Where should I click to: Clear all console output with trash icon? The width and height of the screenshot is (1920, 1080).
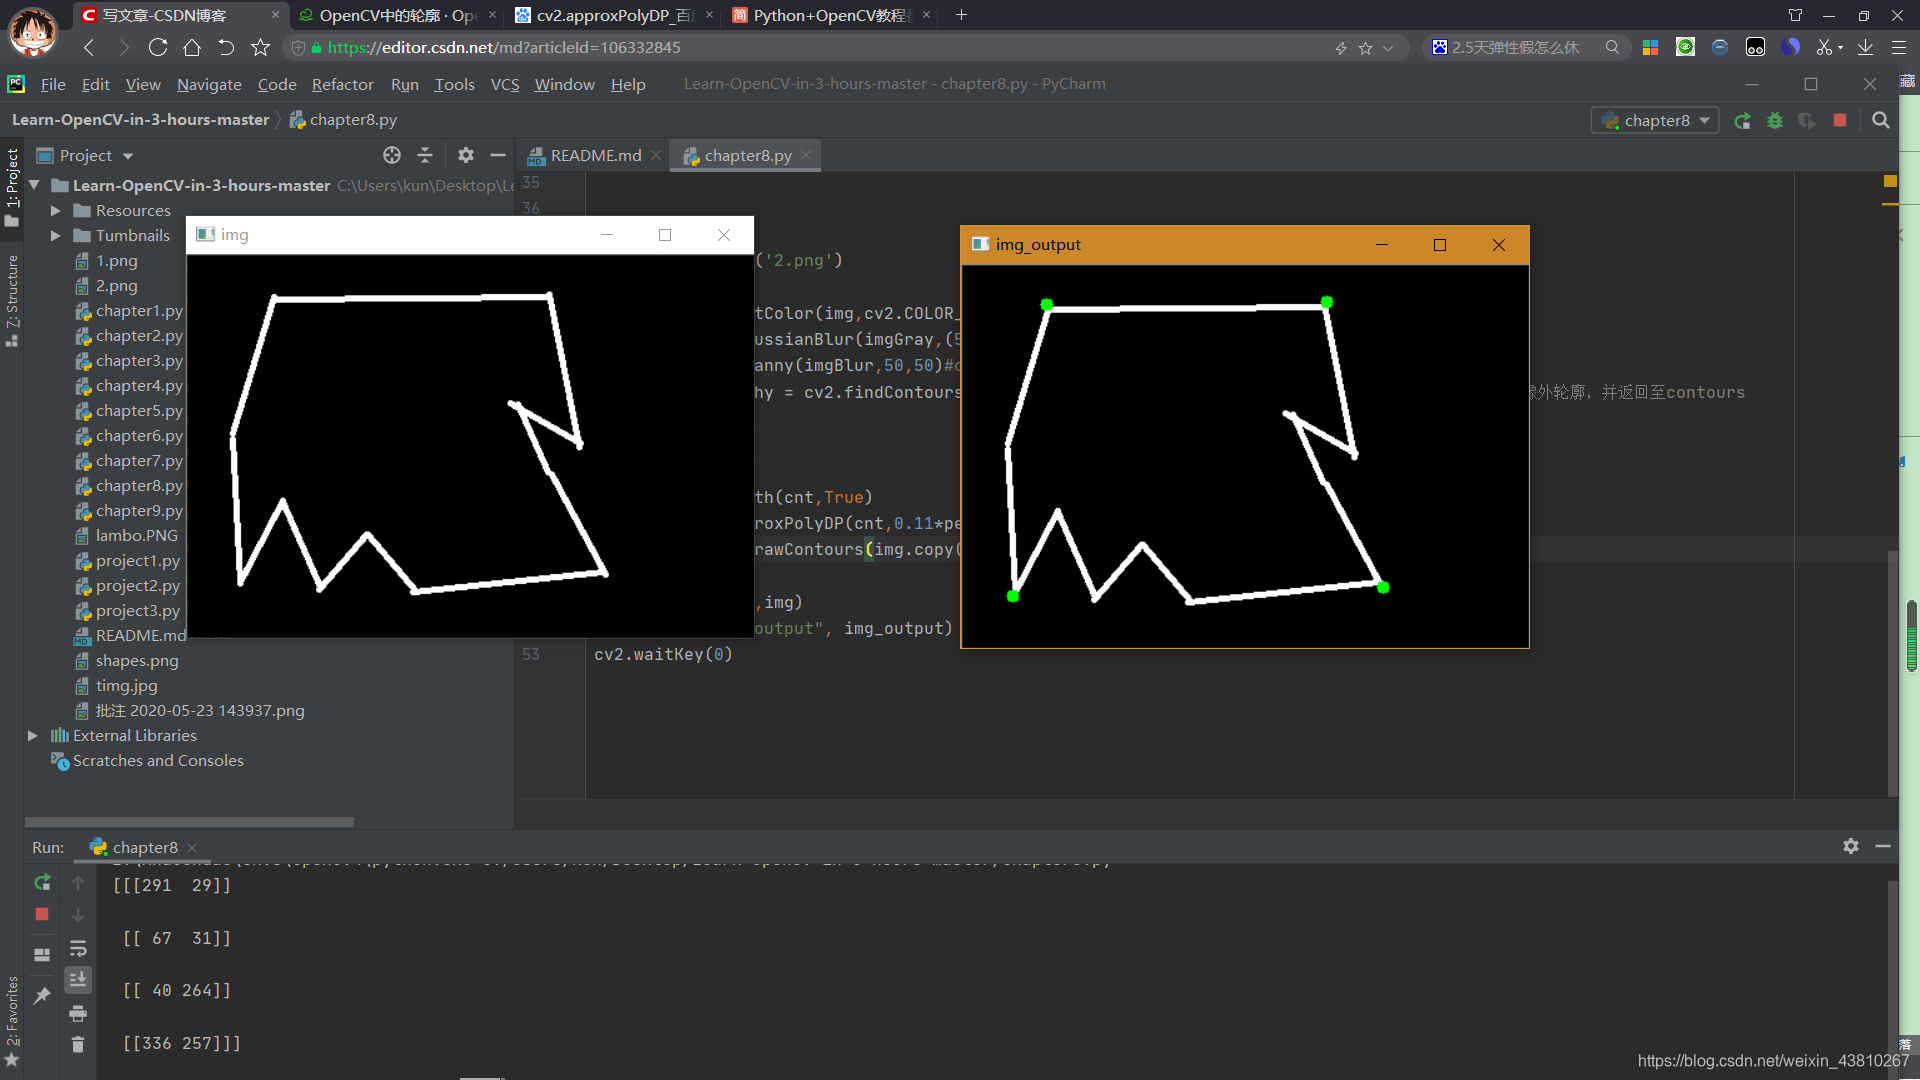[78, 1045]
